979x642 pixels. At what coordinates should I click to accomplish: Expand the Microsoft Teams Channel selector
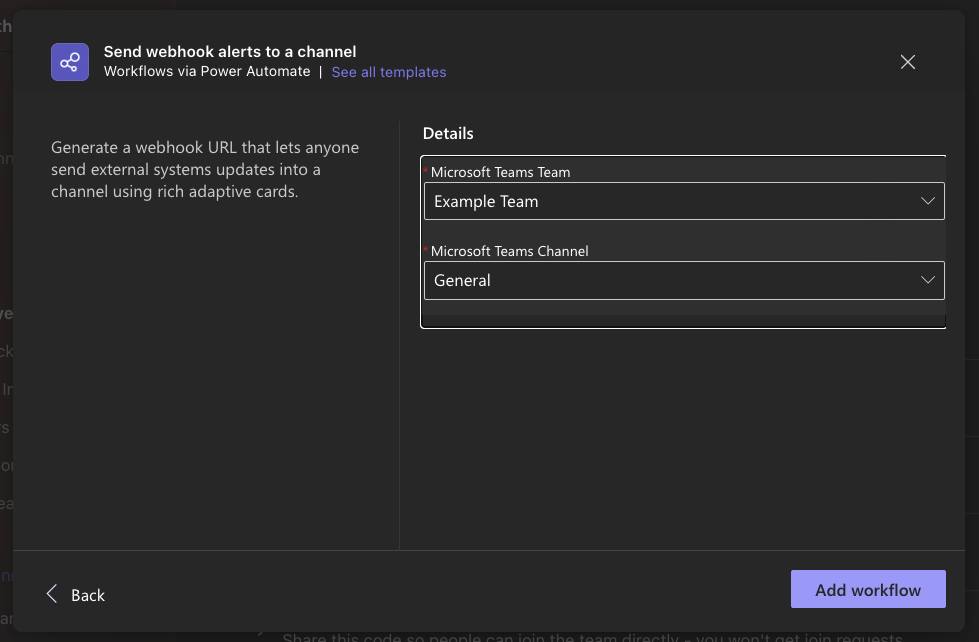coord(684,280)
